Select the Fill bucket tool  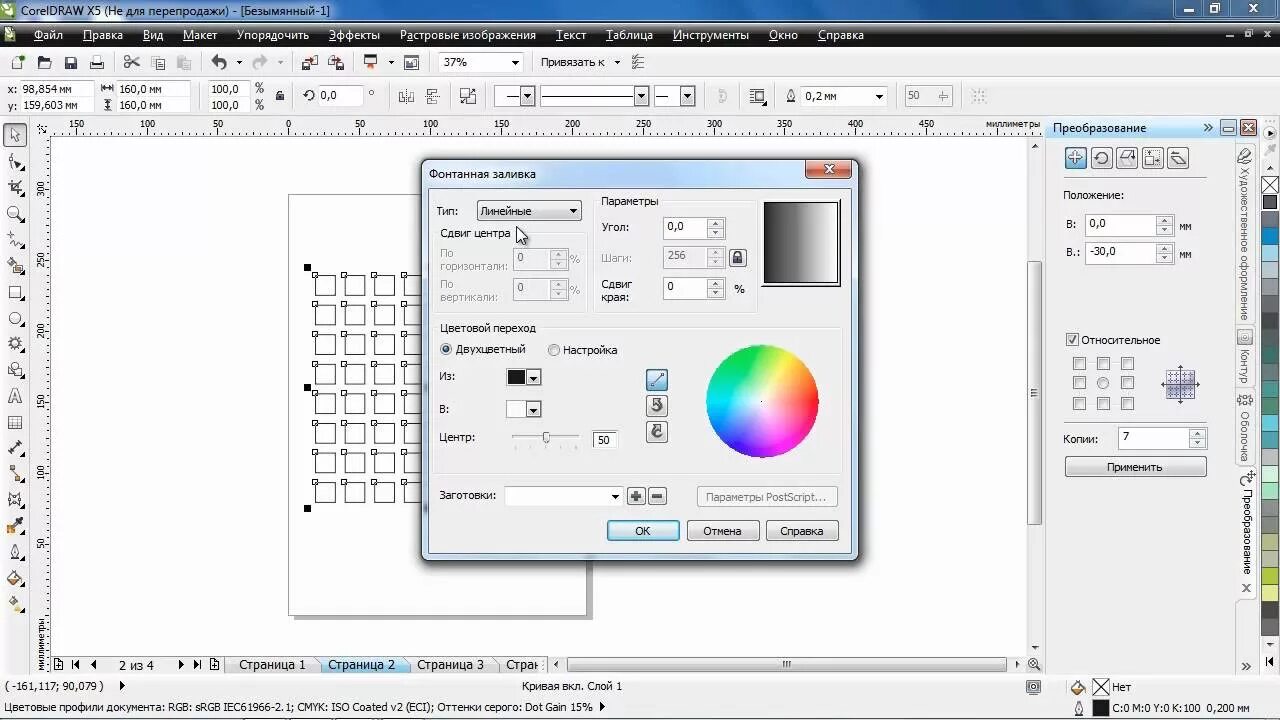[15, 578]
